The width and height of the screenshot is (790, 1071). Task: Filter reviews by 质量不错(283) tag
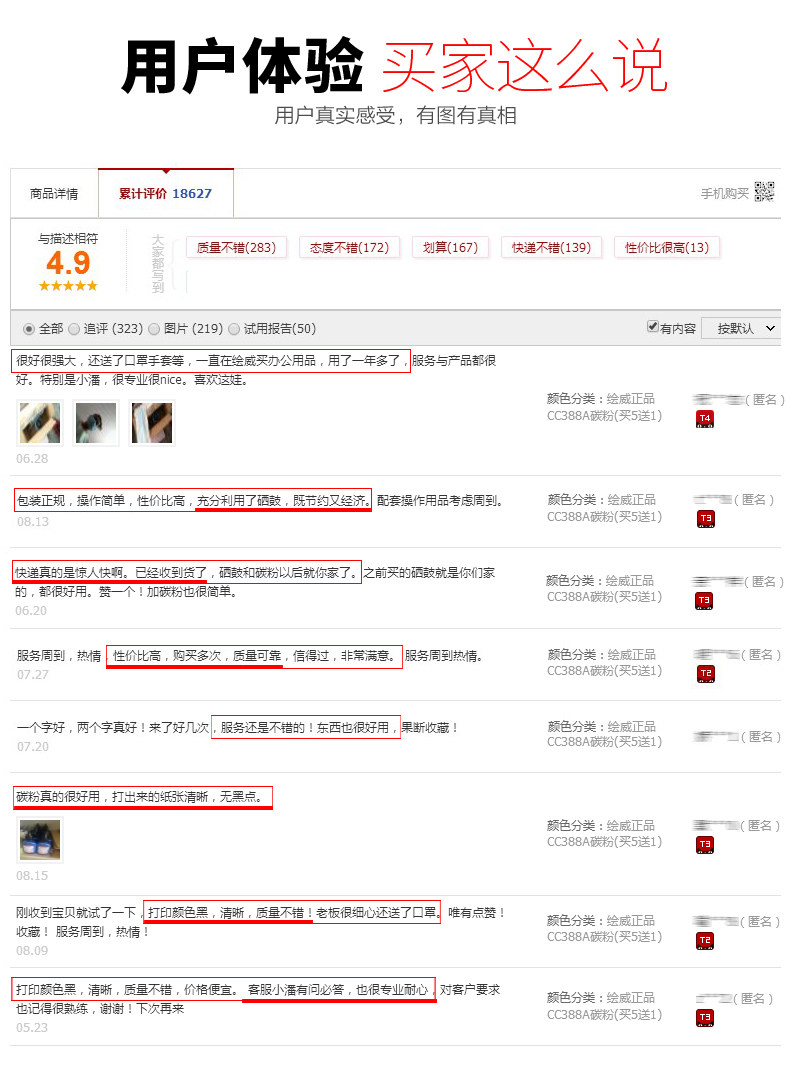236,247
